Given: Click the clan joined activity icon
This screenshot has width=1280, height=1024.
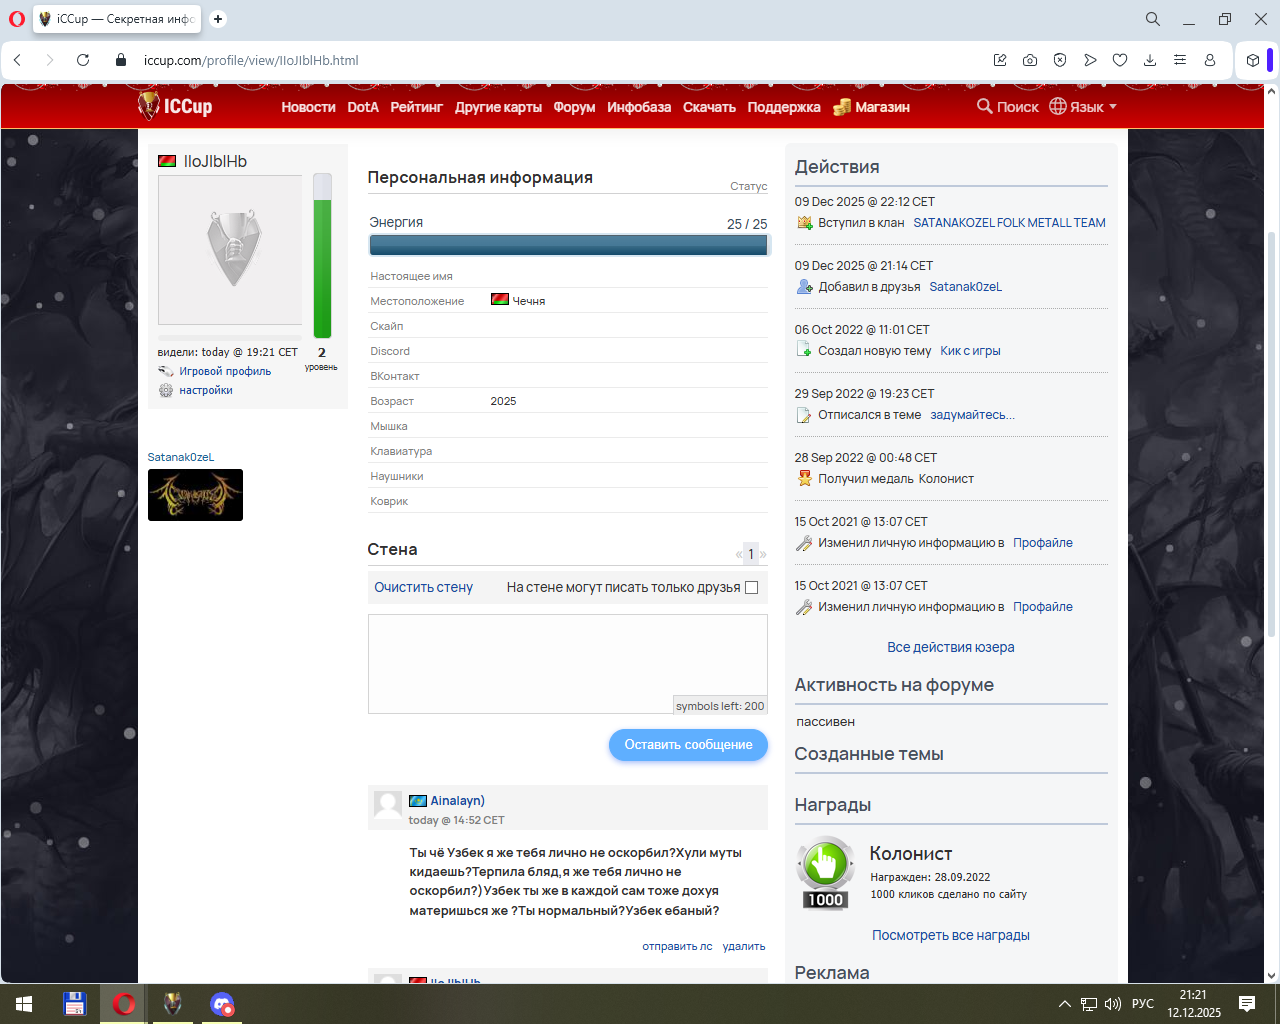Looking at the screenshot, I should click(x=804, y=223).
